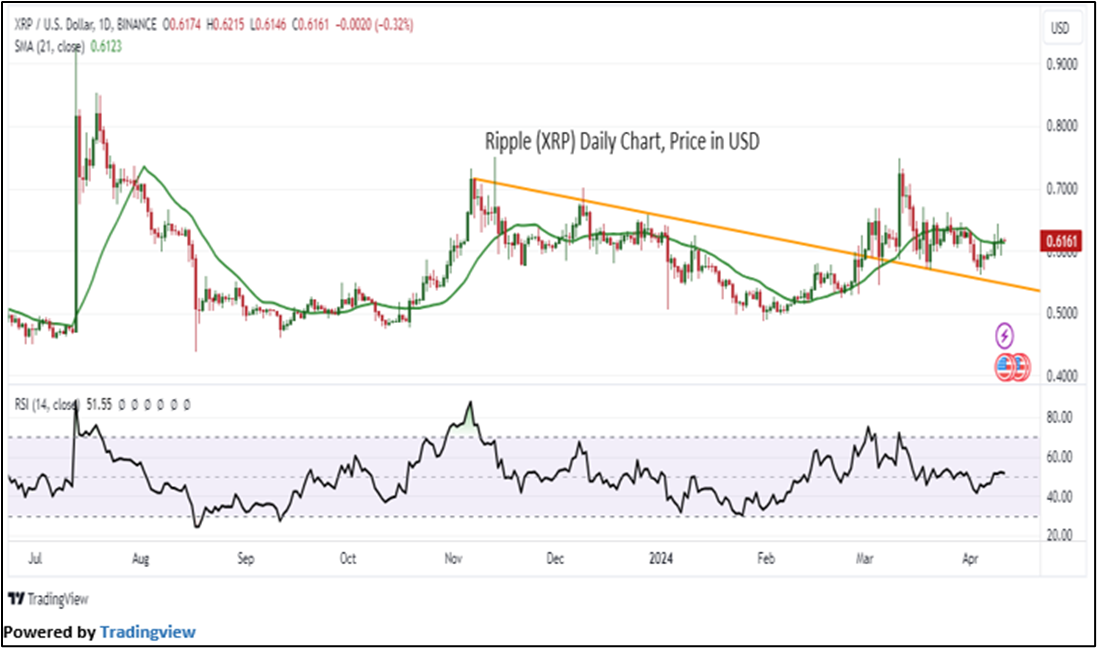The image size is (1097, 648).
Task: Click the RSI 80.00 axis label
Action: 1059,417
